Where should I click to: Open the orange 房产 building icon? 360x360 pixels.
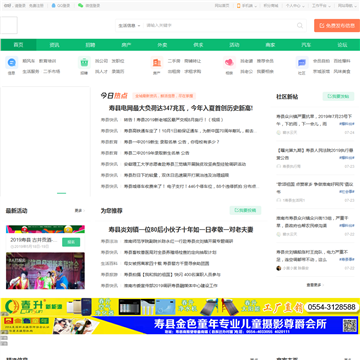click(x=156, y=62)
